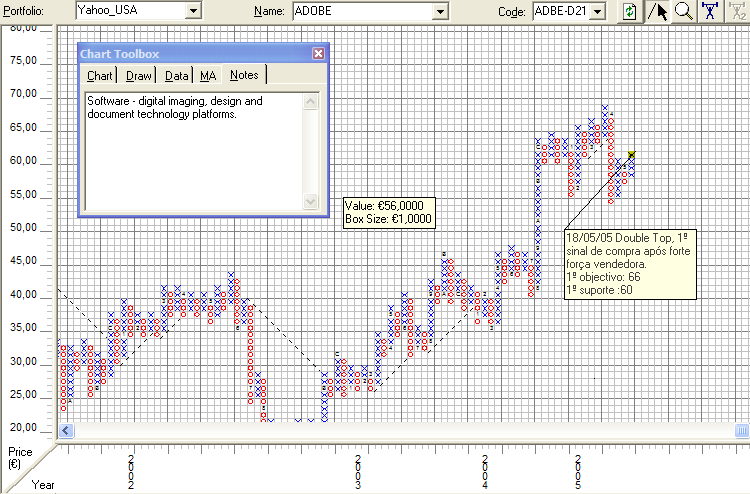750x494 pixels.
Task: Click the refresh chart data icon
Action: pyautogui.click(x=629, y=11)
